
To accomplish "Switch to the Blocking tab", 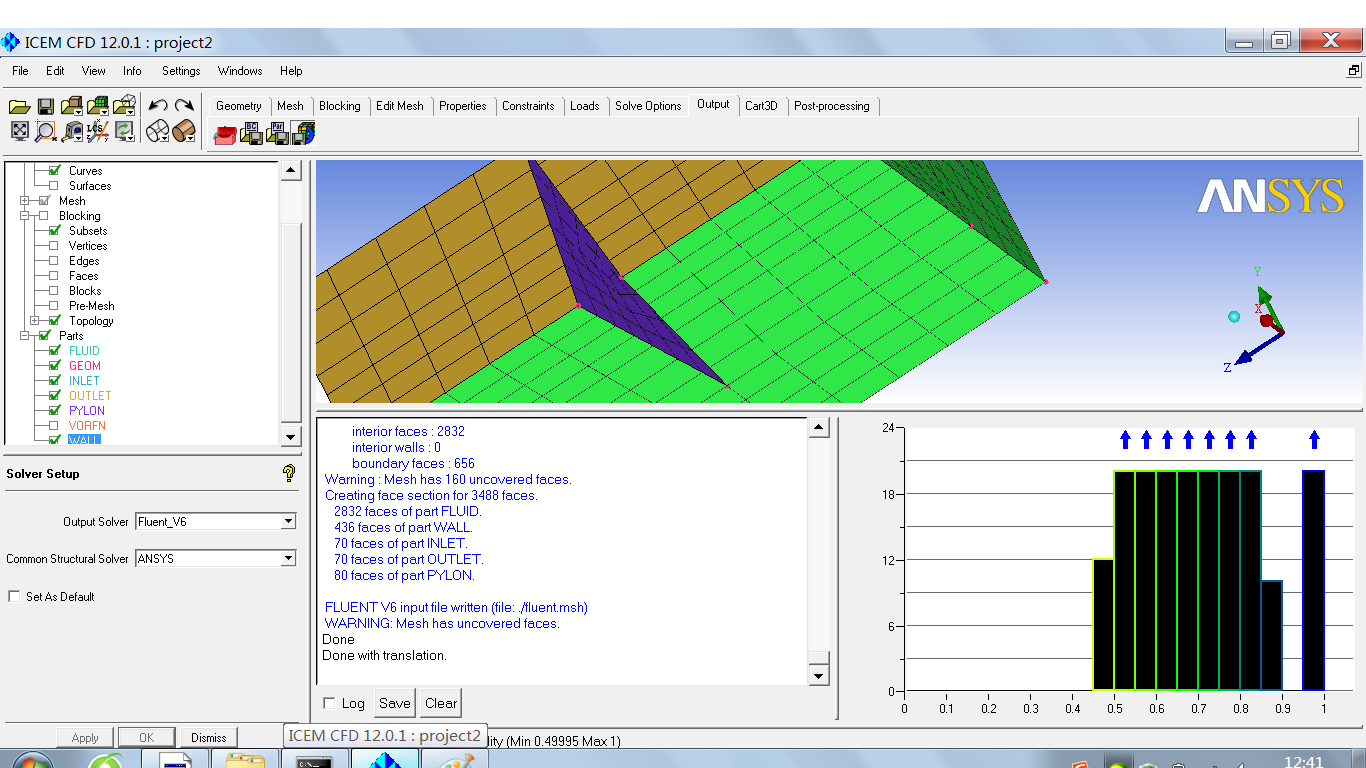I will pyautogui.click(x=339, y=106).
